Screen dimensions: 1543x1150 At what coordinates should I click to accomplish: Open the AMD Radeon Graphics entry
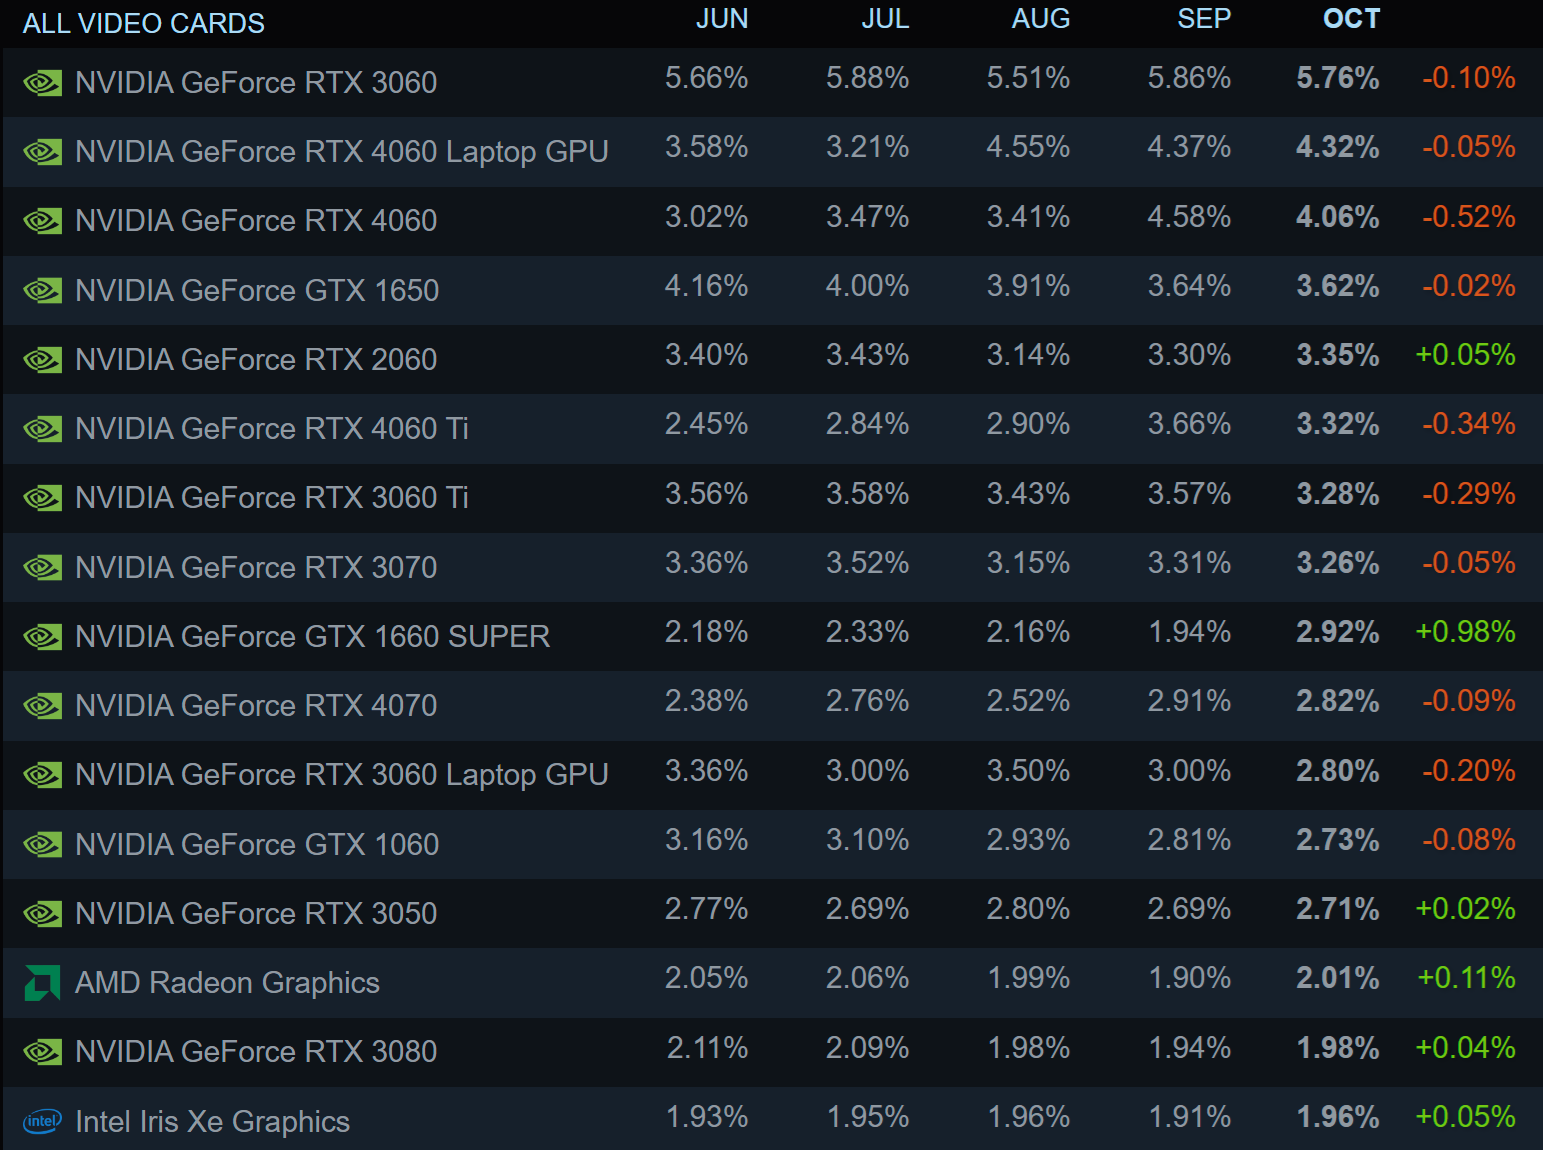[227, 982]
